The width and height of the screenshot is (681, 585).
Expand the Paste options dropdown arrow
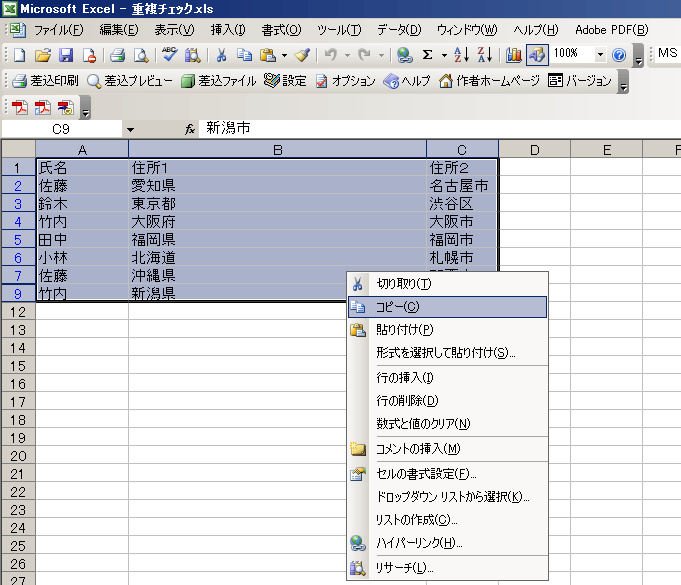click(x=284, y=55)
